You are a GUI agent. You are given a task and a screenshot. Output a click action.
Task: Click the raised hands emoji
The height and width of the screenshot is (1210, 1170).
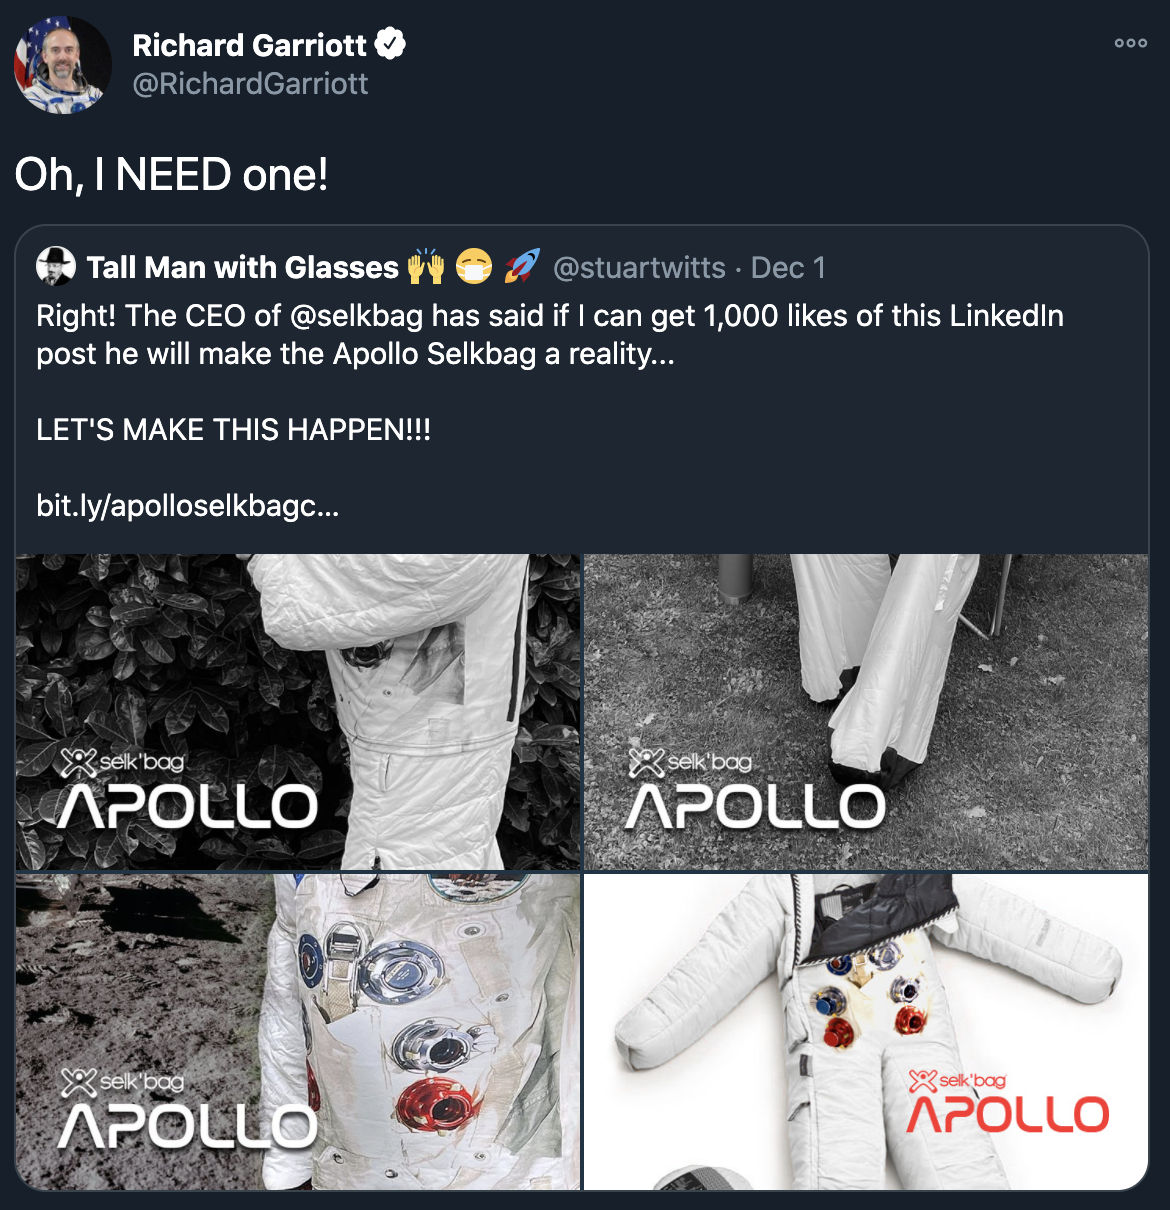(x=425, y=268)
